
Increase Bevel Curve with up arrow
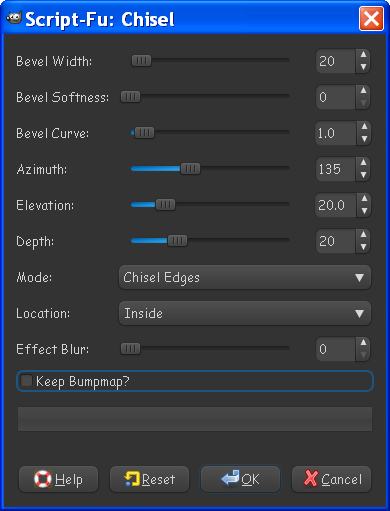tap(364, 127)
